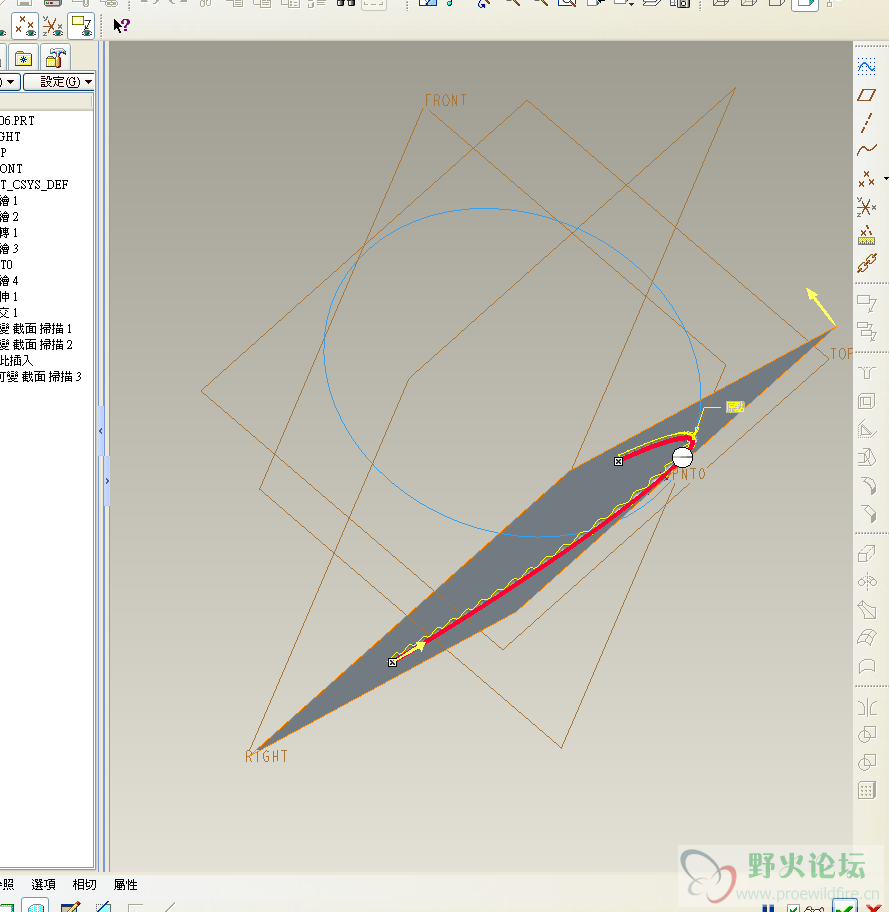Image resolution: width=889 pixels, height=912 pixels.
Task: Click the yellow direction arrow near TOP
Action: click(x=820, y=306)
